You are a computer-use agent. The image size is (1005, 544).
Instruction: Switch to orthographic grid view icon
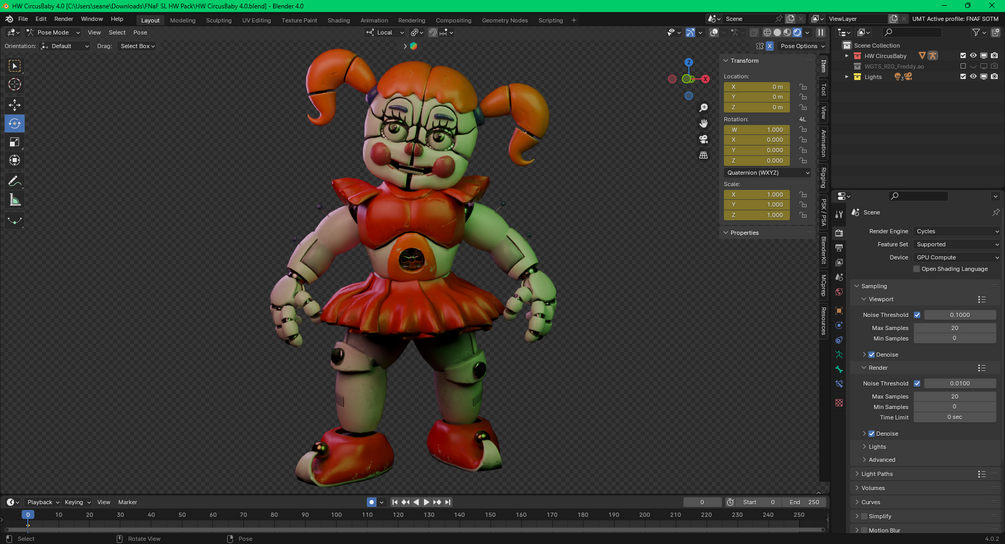click(703, 155)
